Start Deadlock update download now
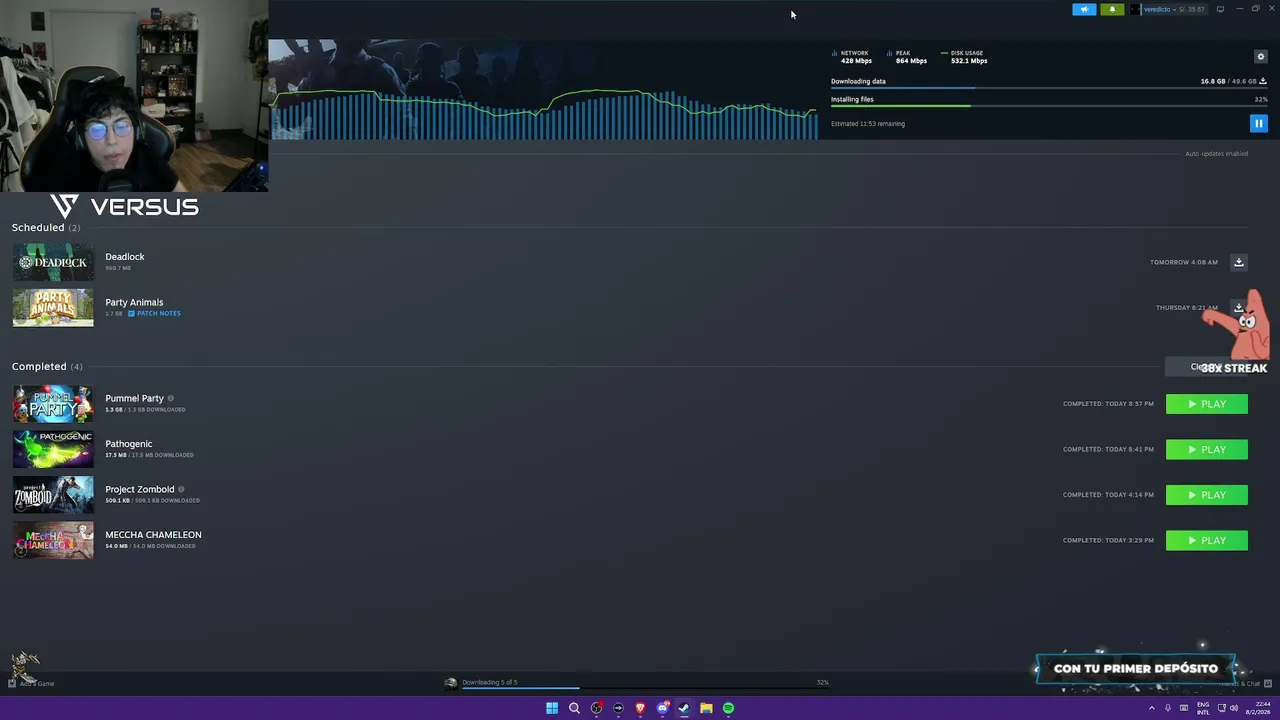Image resolution: width=1280 pixels, height=720 pixels. point(1238,262)
